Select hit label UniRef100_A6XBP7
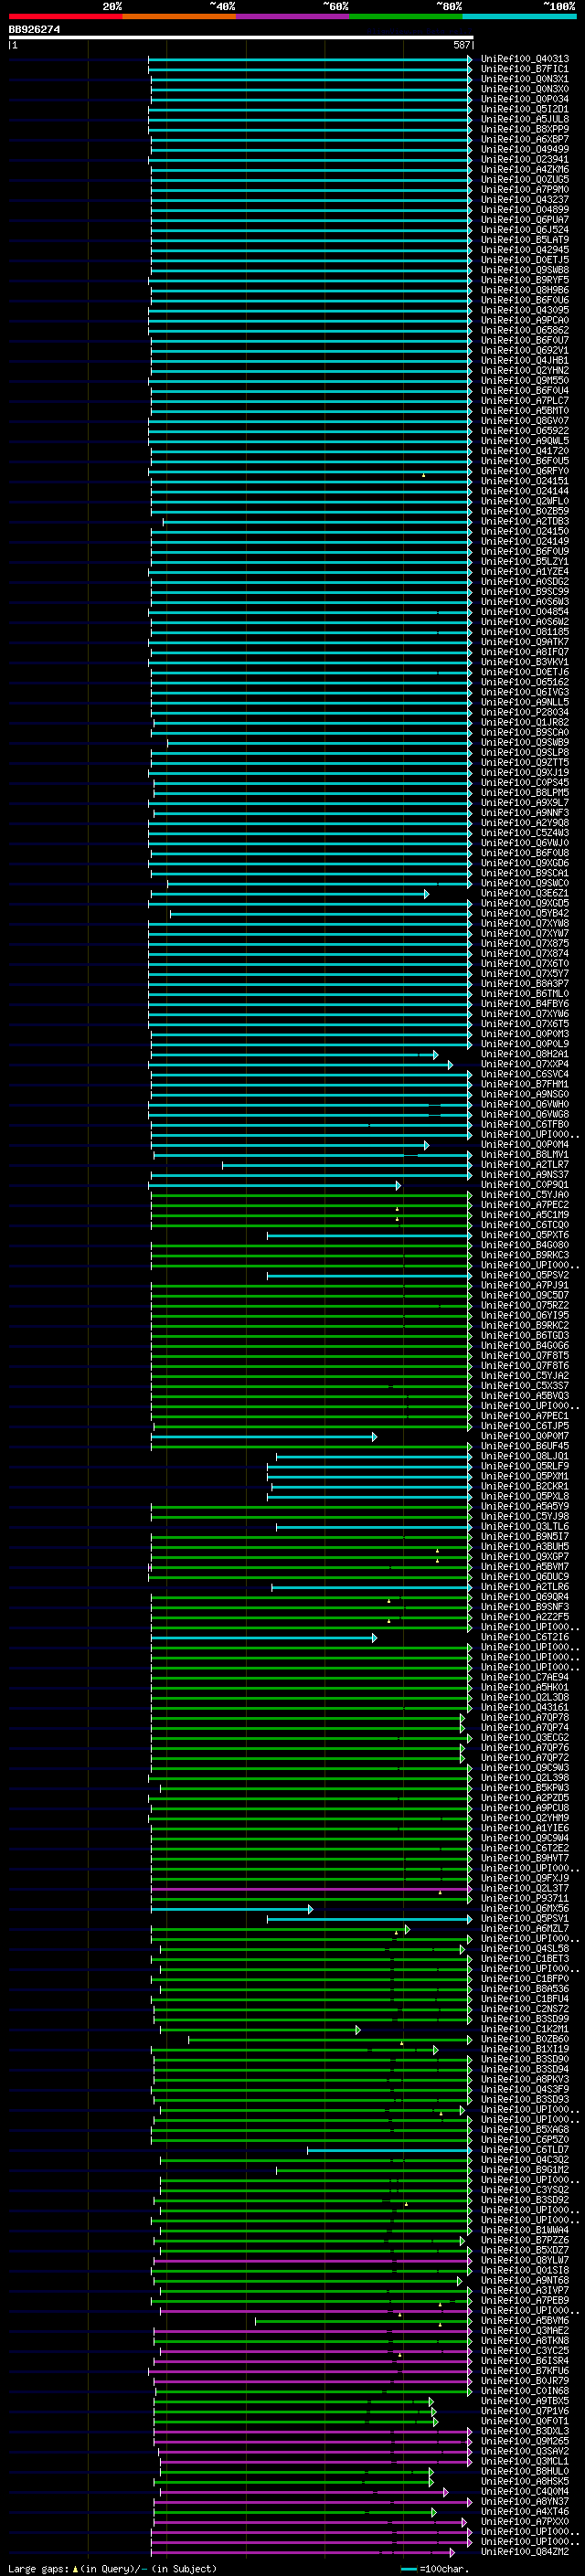This screenshot has width=585, height=2576. tap(525, 139)
